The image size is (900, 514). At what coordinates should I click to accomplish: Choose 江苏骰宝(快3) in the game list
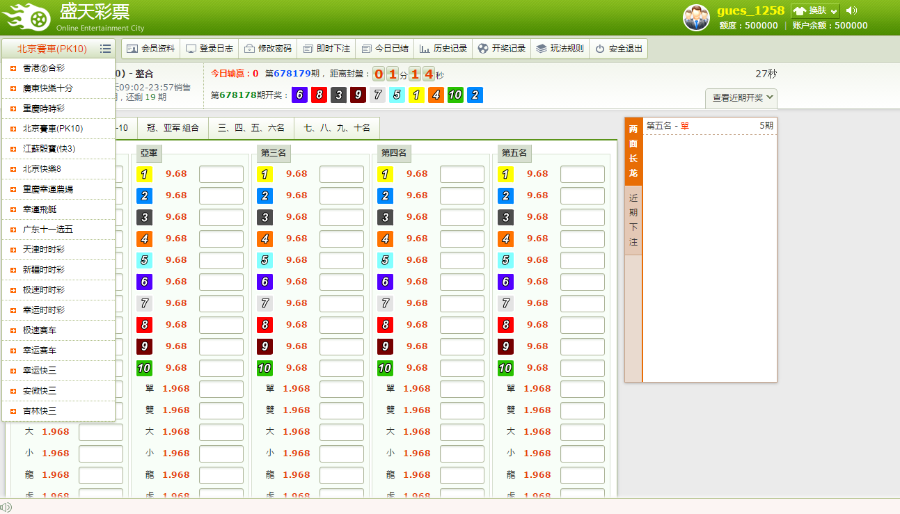tap(49, 148)
